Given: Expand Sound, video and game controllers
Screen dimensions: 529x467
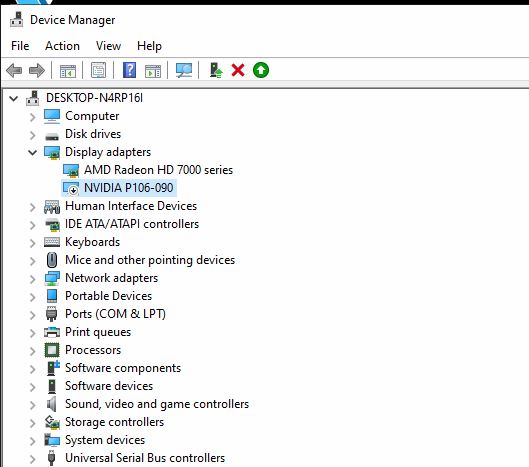Looking at the screenshot, I should [x=32, y=405].
